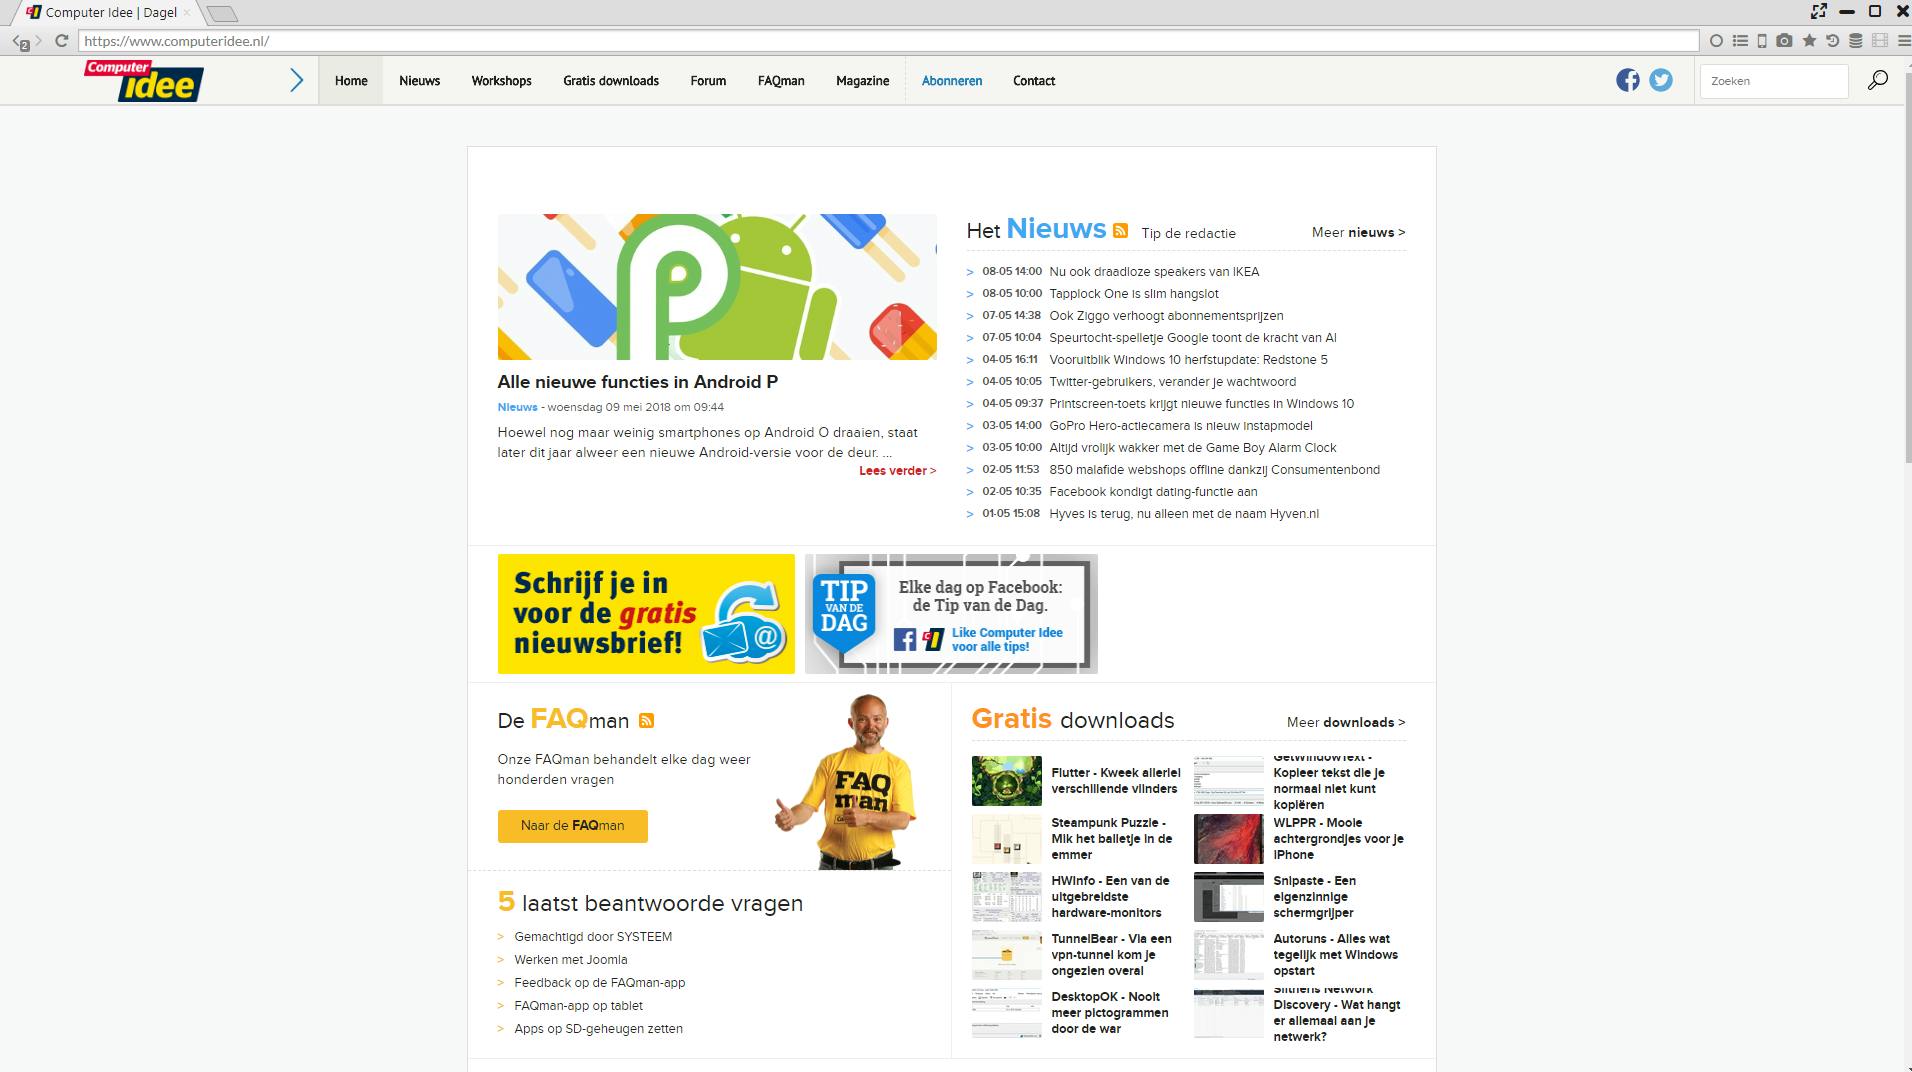The width and height of the screenshot is (1912, 1072).
Task: Open browsing history via the clock-arrow icon
Action: click(1832, 41)
